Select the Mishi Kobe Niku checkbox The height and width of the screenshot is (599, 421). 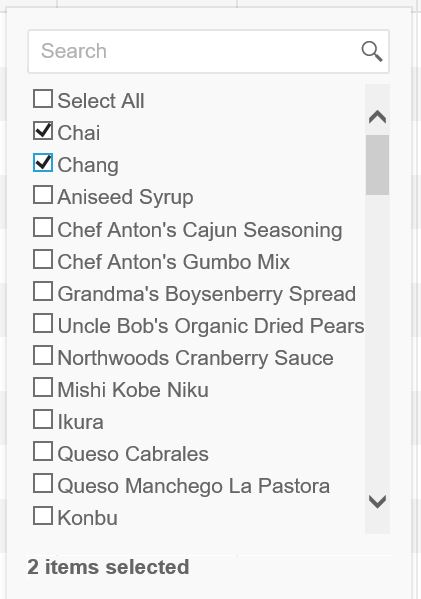[43, 387]
